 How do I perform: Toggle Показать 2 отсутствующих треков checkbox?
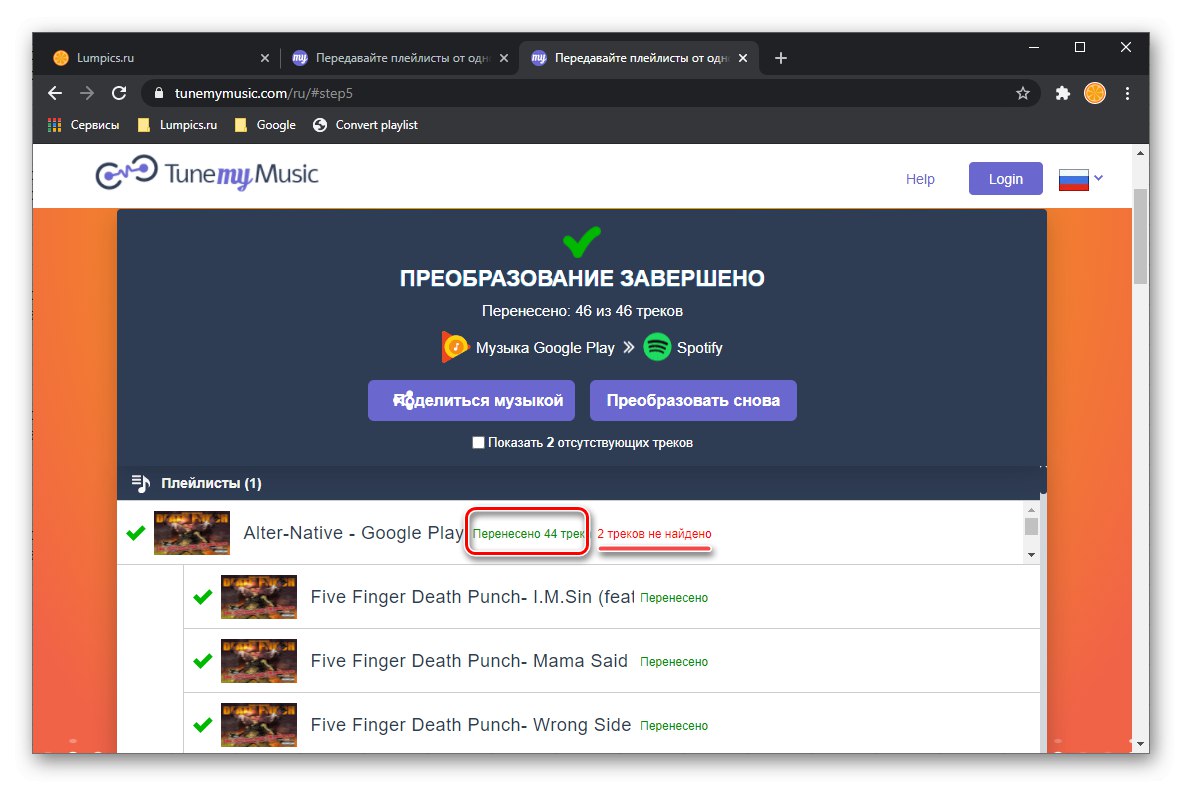pos(478,442)
